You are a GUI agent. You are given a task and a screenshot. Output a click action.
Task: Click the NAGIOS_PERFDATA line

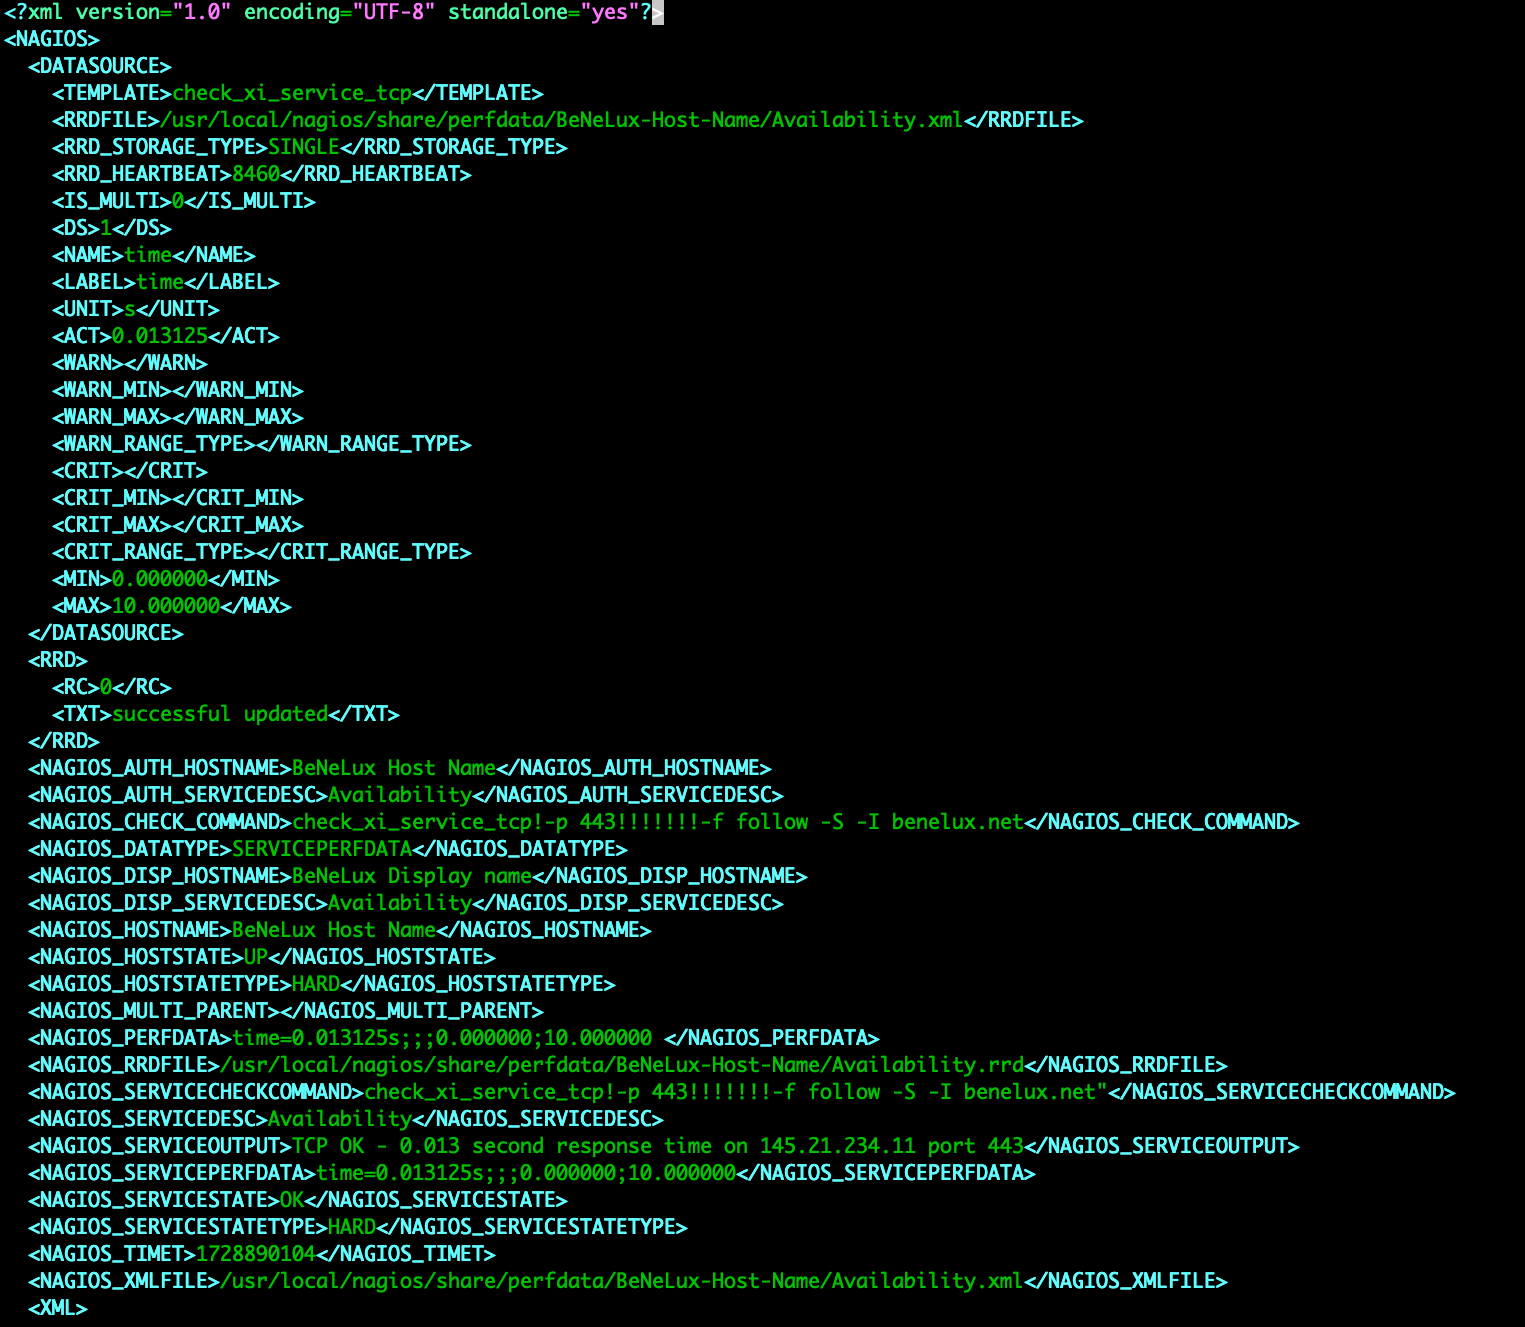(x=454, y=1038)
